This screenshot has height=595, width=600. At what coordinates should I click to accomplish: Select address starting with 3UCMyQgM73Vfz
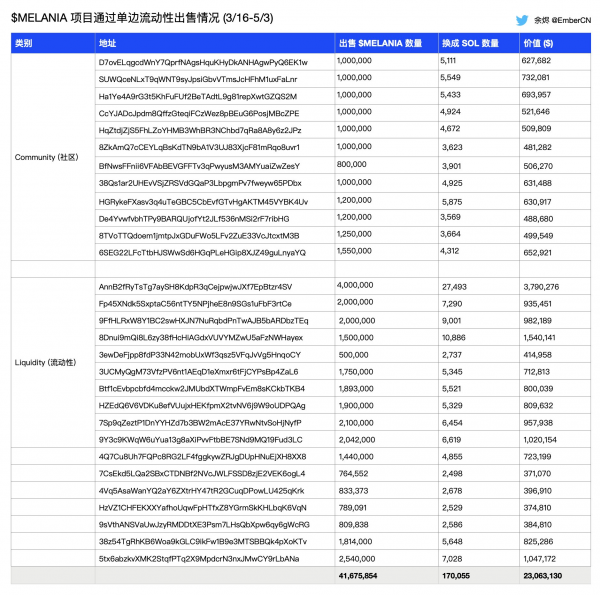click(x=198, y=372)
